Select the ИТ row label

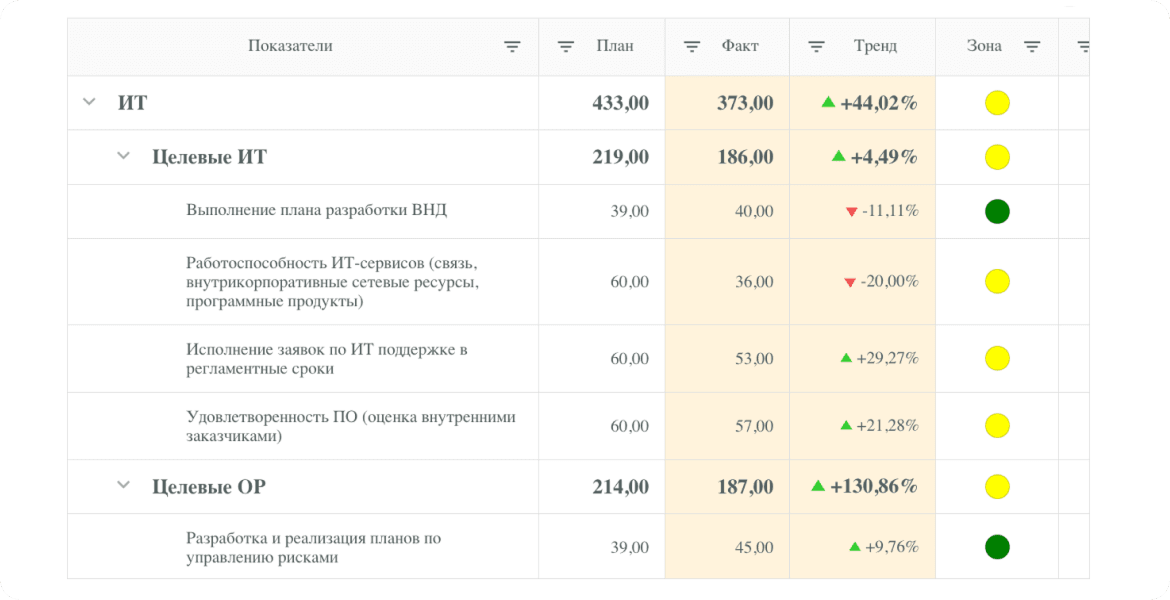133,103
